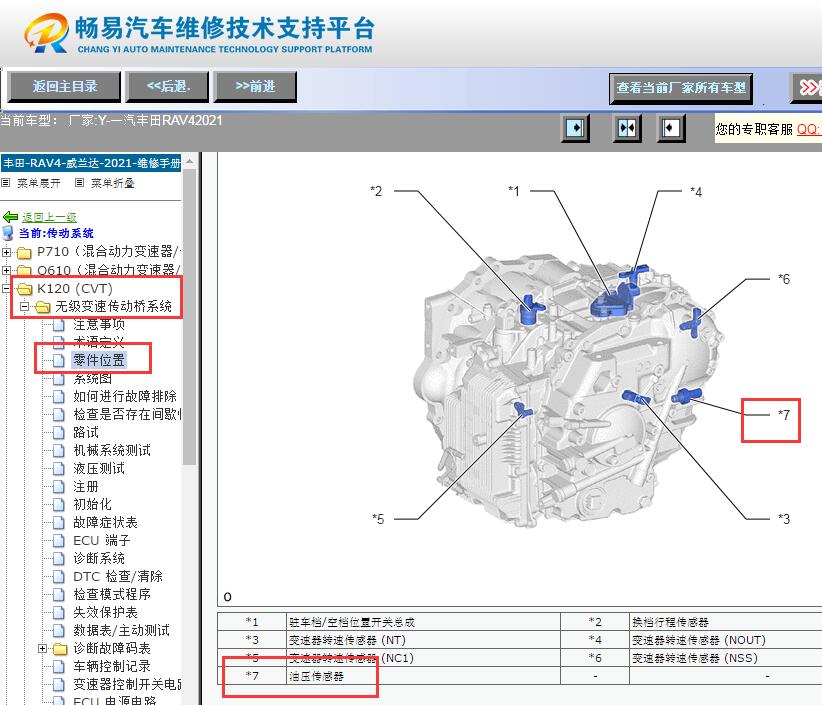The image size is (822, 705).
Task: Click the 丰田-RAV4-威兰达-2021-维修手册 title
Action: click(x=91, y=163)
